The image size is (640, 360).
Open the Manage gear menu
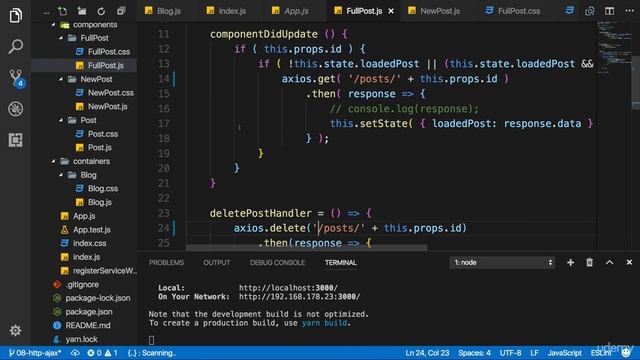click(16, 330)
